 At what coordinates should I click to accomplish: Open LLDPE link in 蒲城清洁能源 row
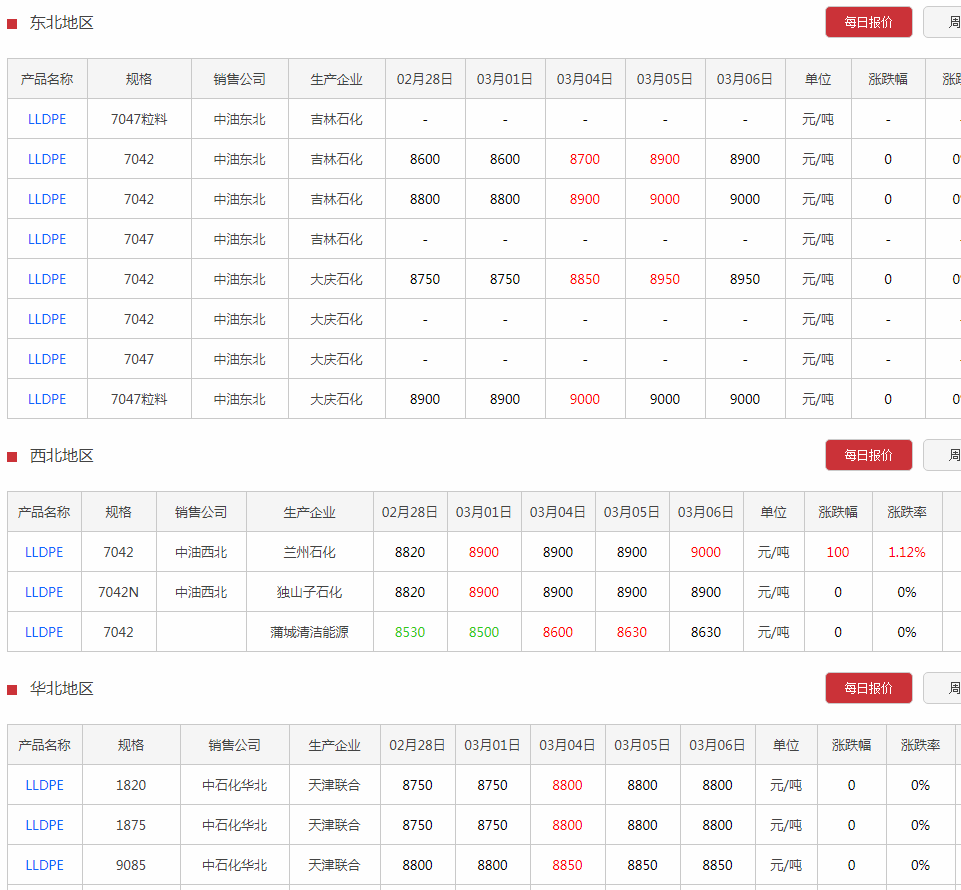(44, 632)
